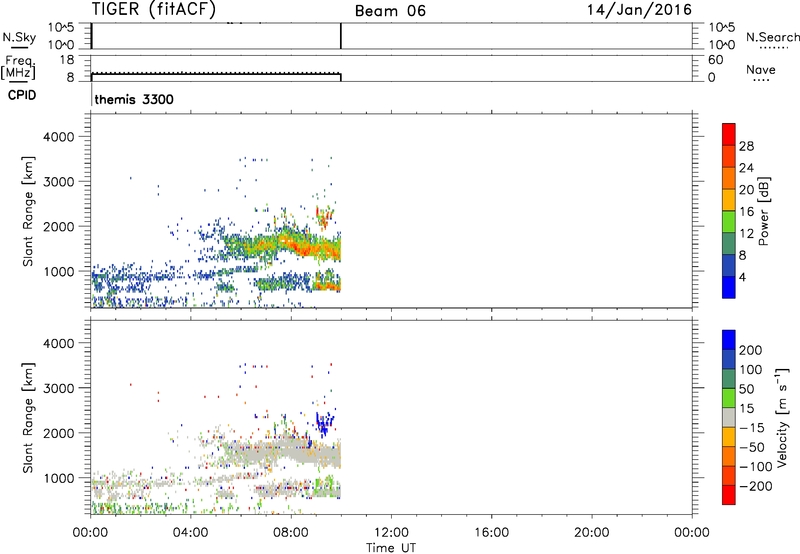The width and height of the screenshot is (800, 554).
Task: Click the 'N.Search' legend label
Action: tap(772, 37)
